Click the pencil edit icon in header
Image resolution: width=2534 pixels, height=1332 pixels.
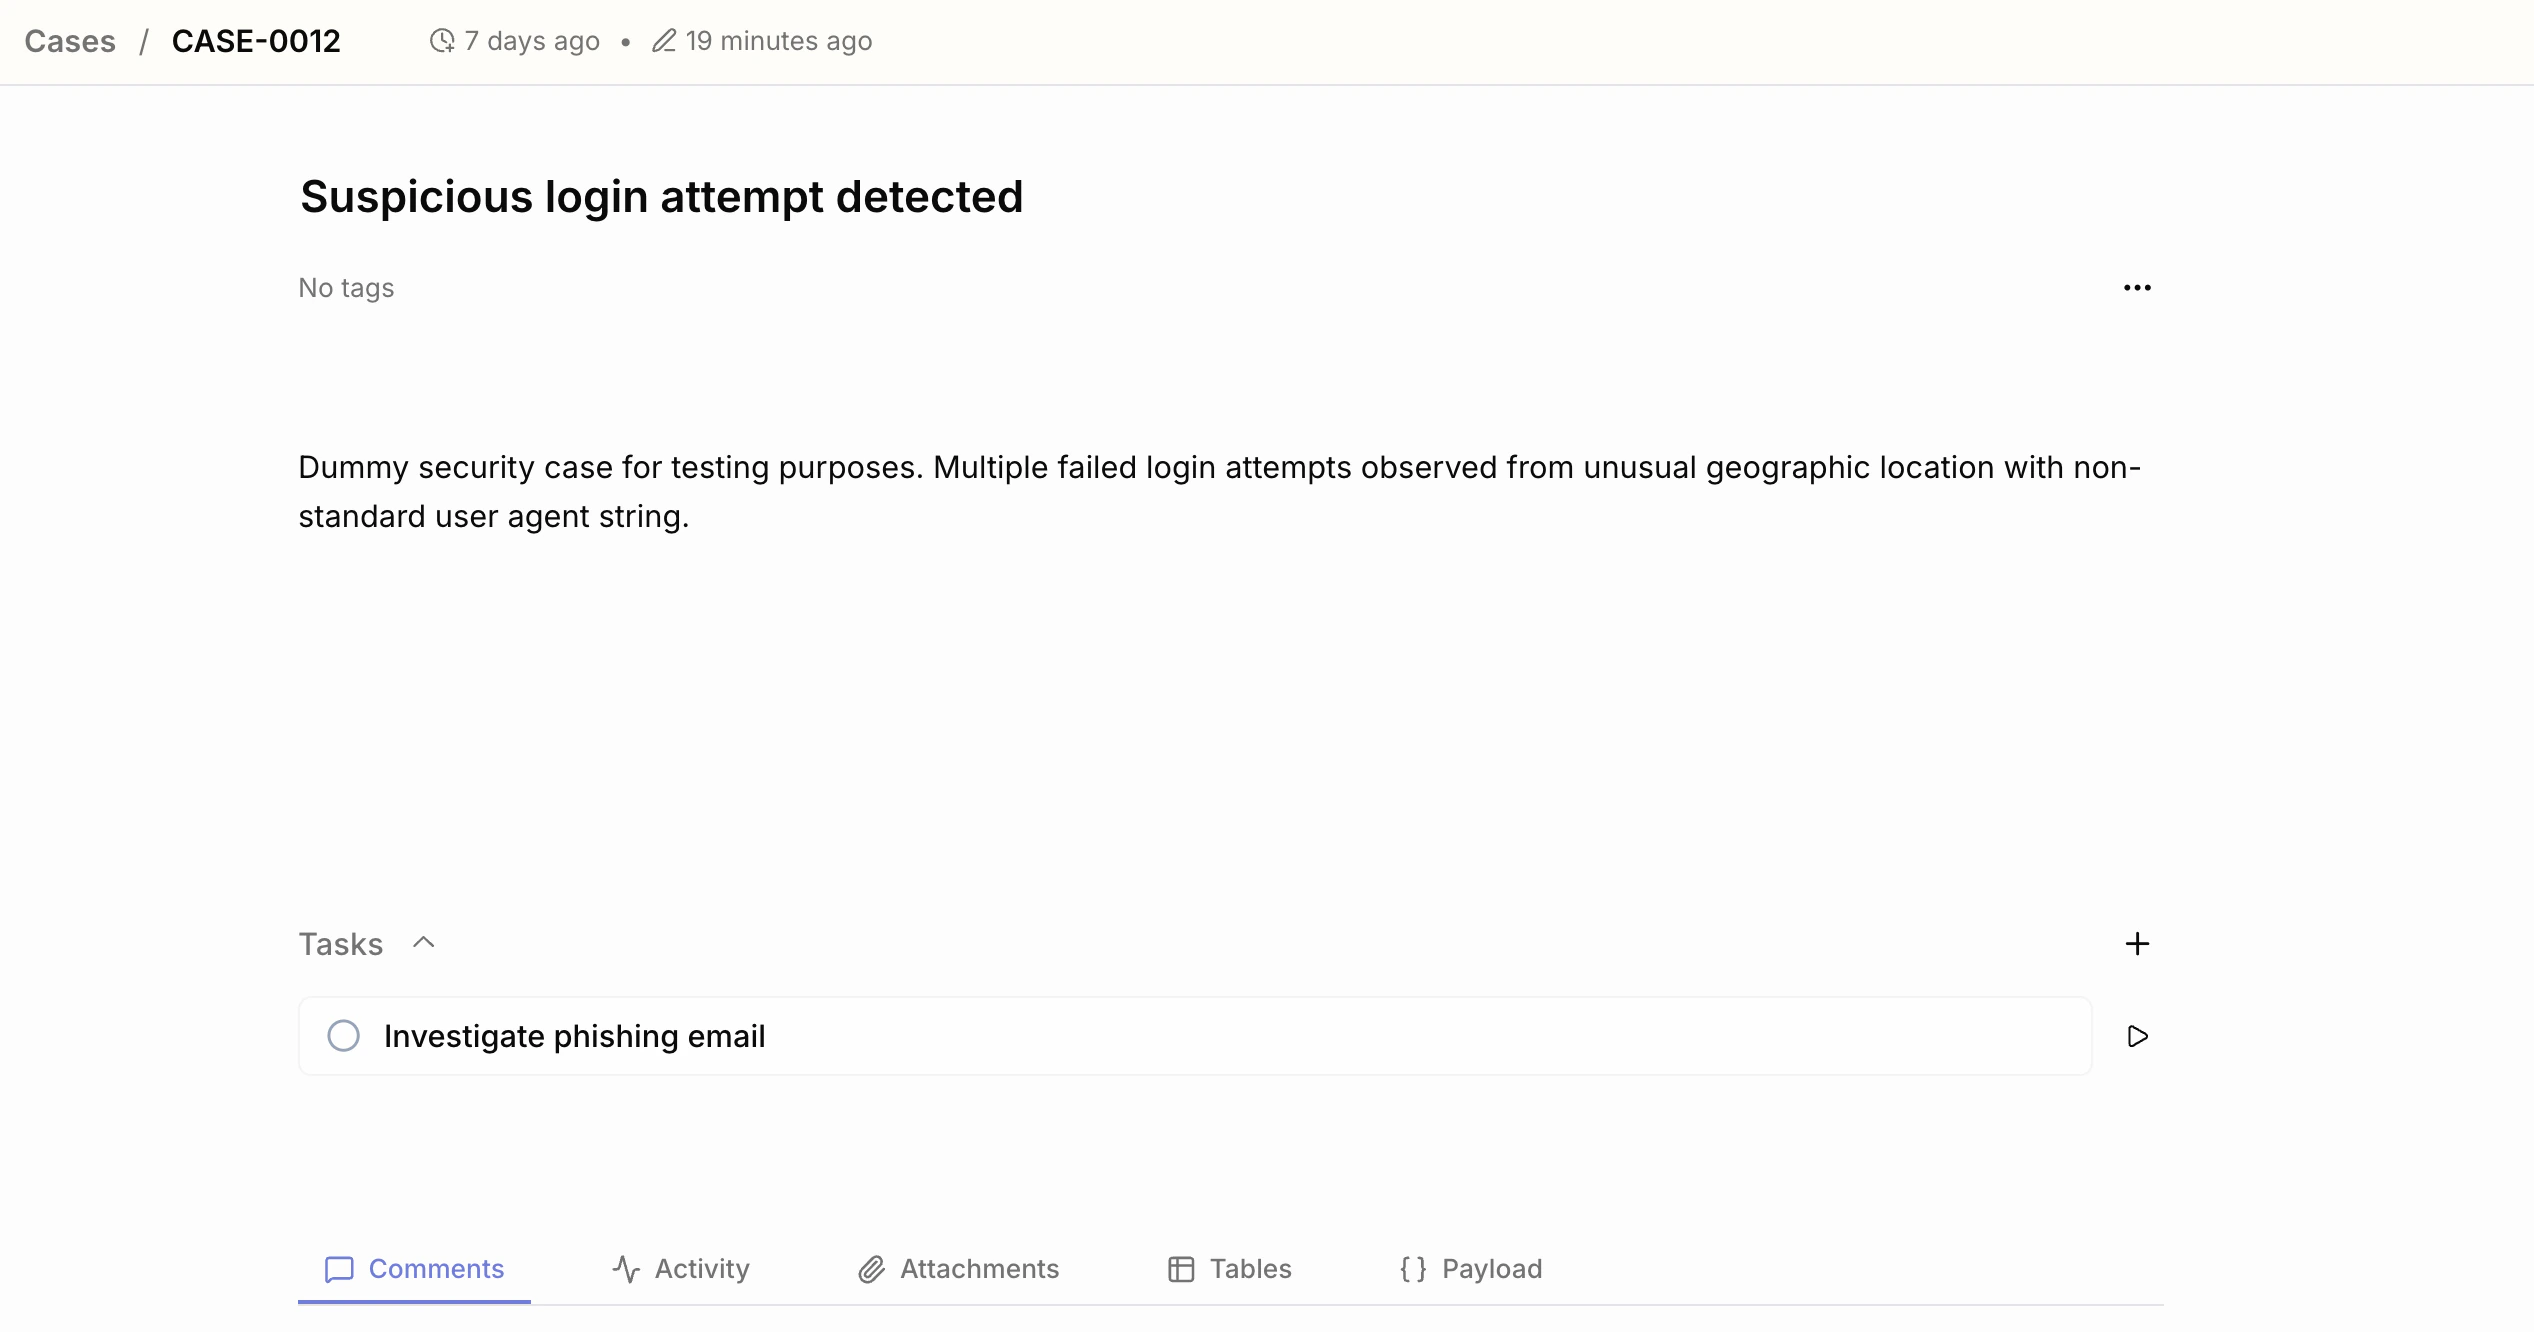663,40
